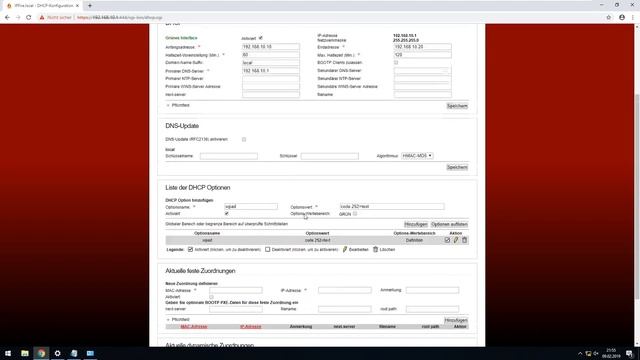Enable BOOTP Clients zulassen checkbox
Viewport: 640px width, 360px height.
[396, 62]
